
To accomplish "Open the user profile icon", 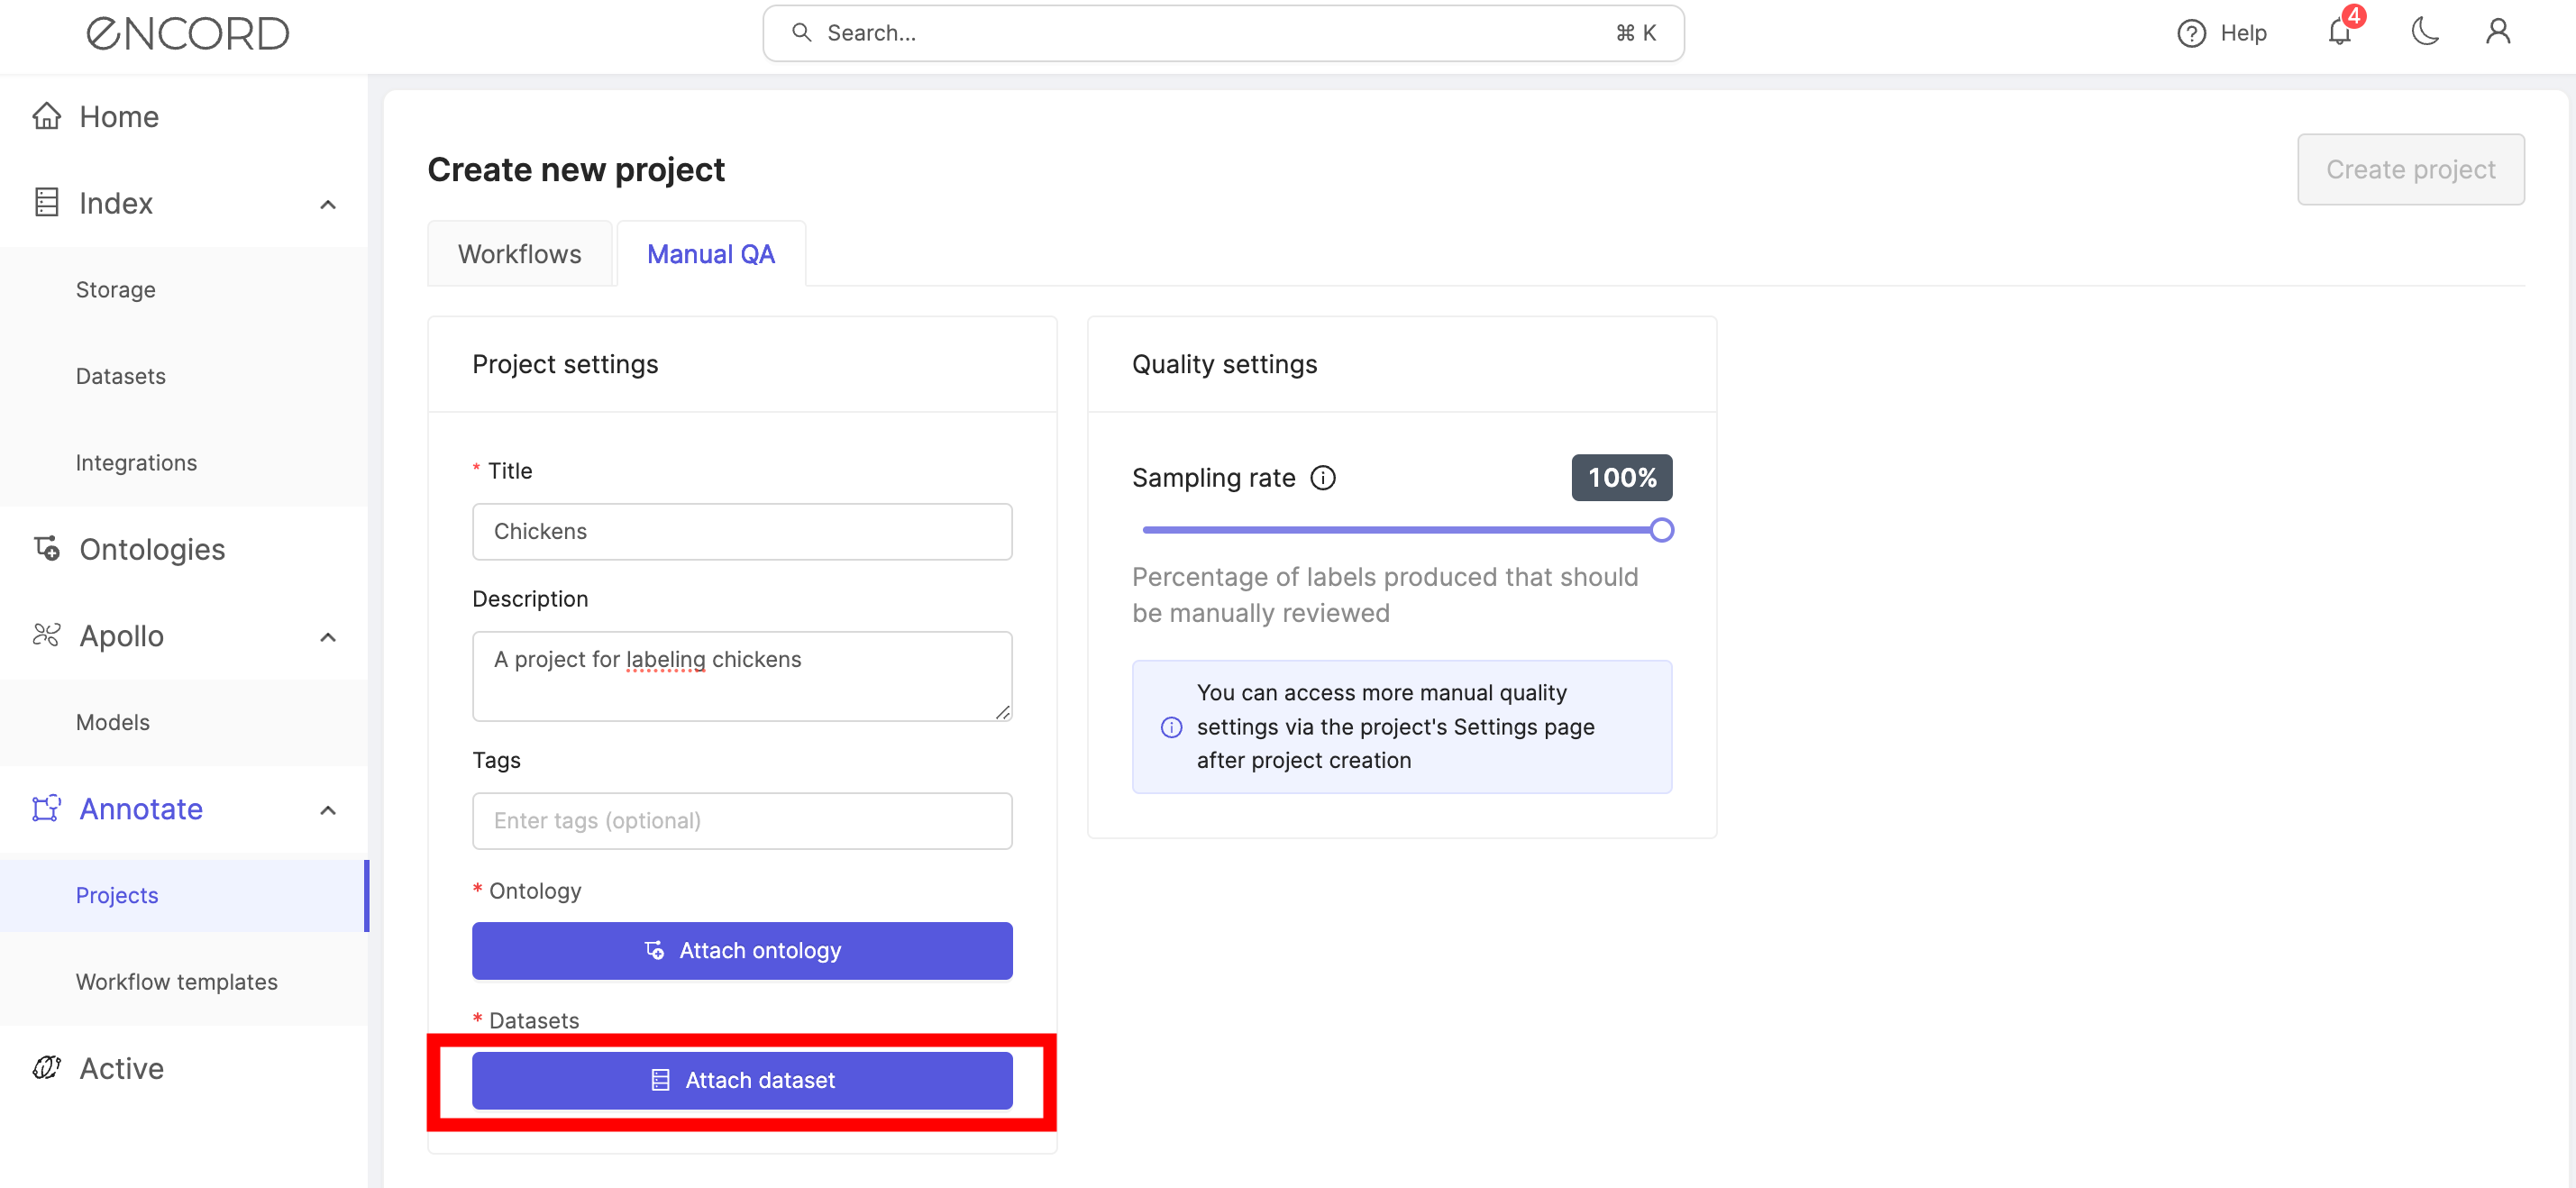I will (2498, 32).
